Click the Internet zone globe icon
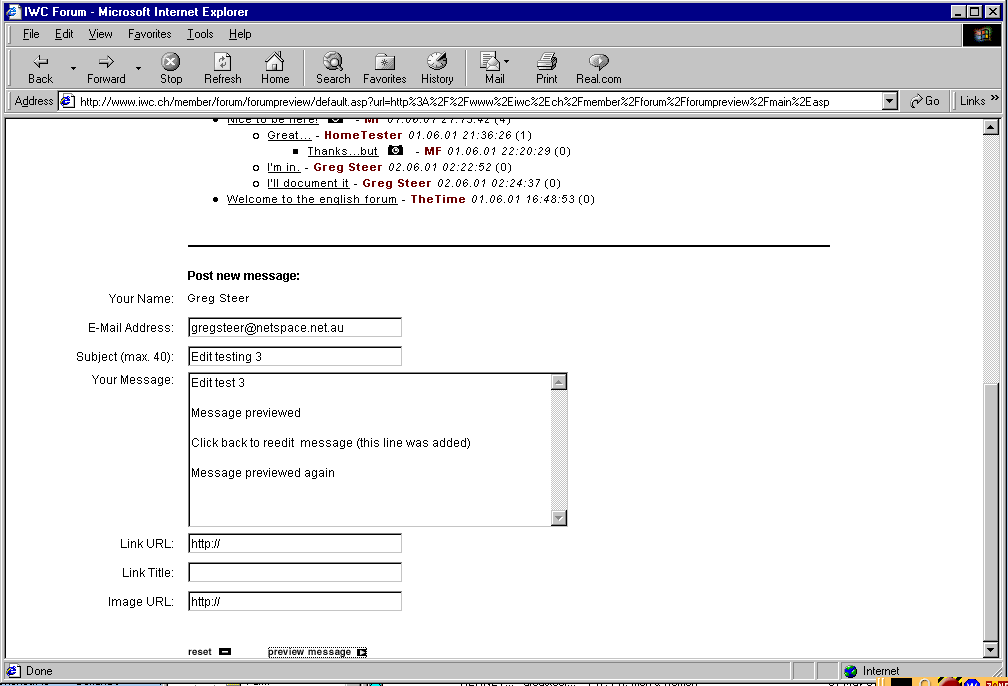Viewport: 1008px width, 686px height. pyautogui.click(x=850, y=671)
